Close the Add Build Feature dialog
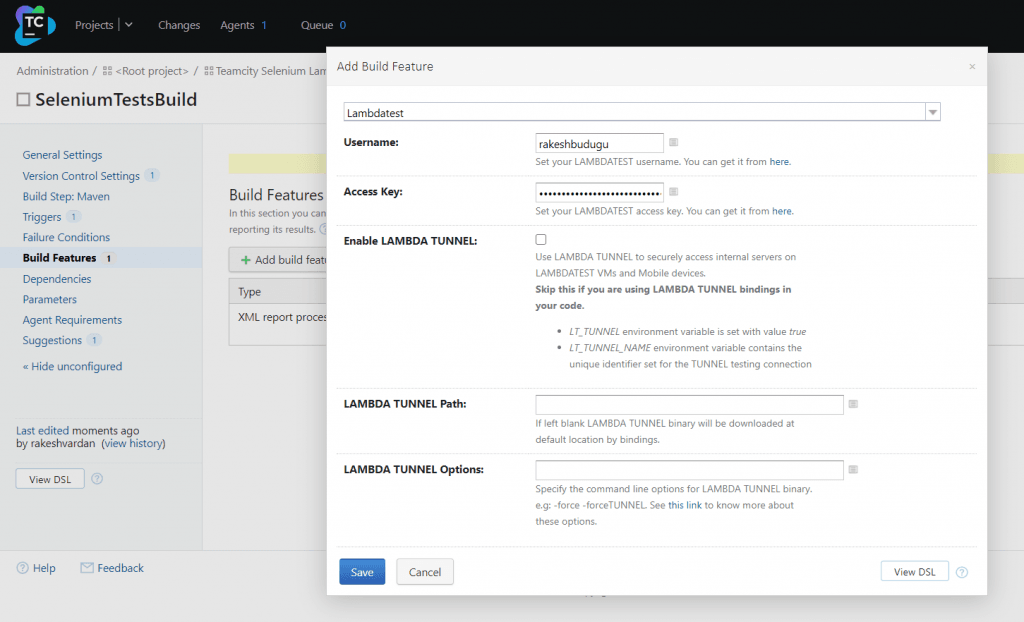Viewport: 1024px width, 622px height. click(x=971, y=67)
